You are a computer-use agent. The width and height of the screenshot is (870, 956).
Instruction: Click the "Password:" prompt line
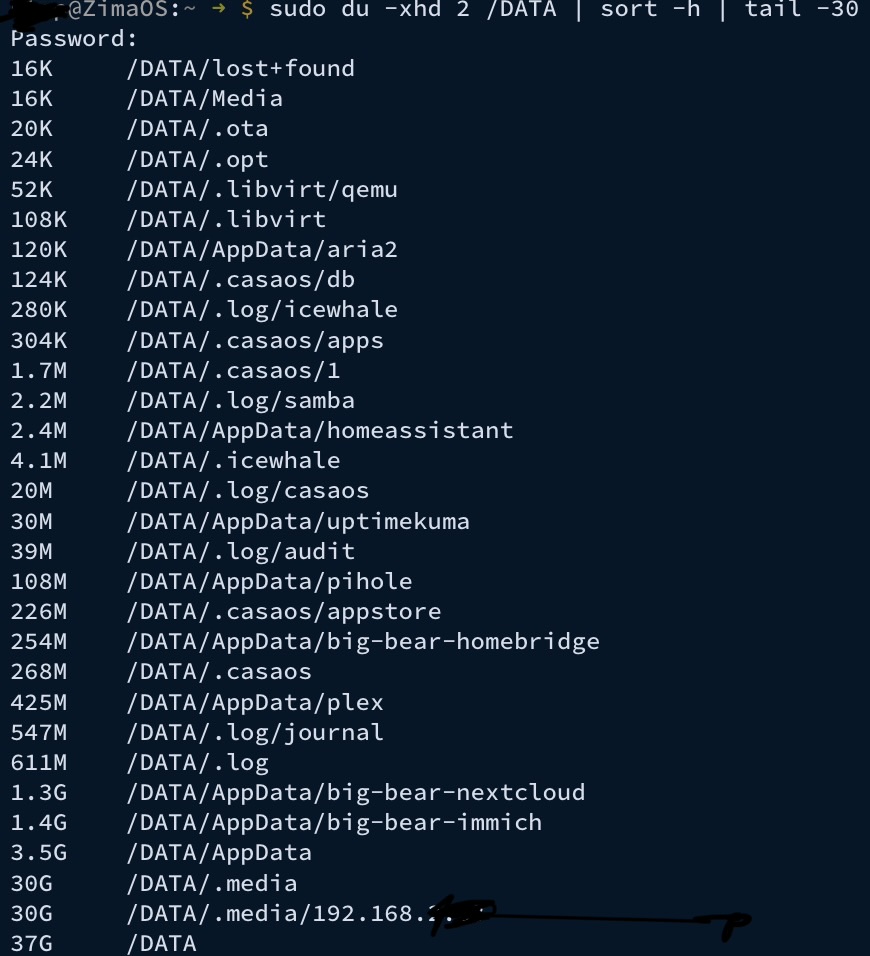[74, 39]
